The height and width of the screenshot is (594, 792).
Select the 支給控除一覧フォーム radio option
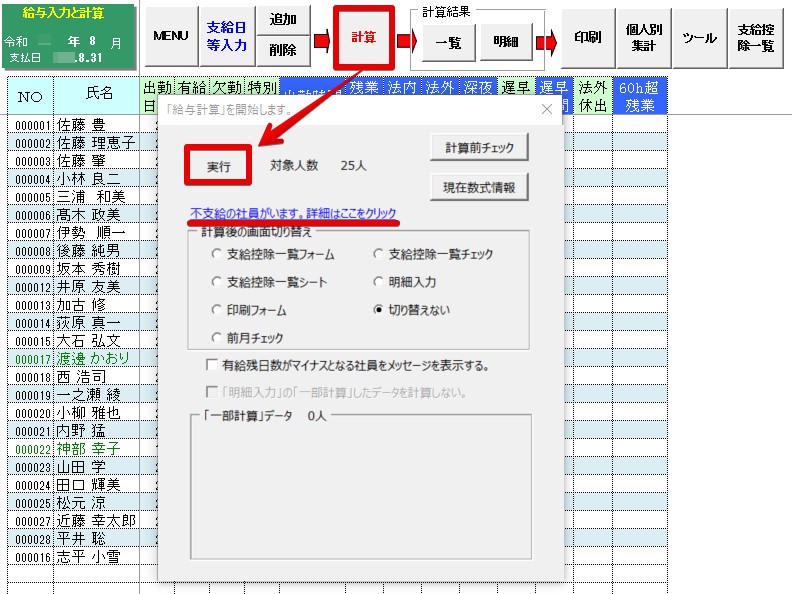217,254
